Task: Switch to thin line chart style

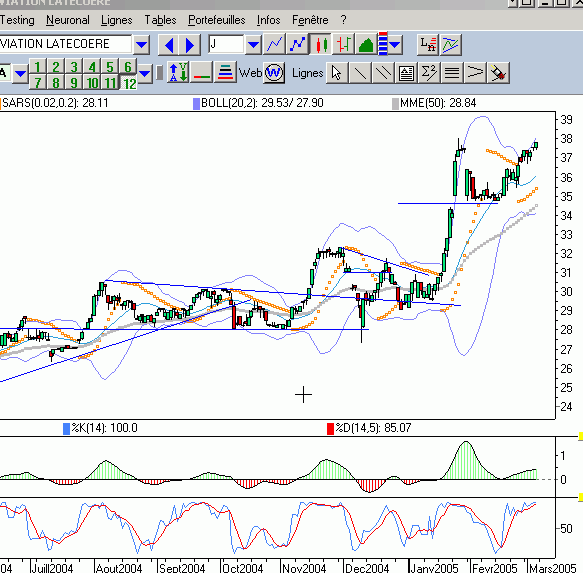Action: coord(274,45)
